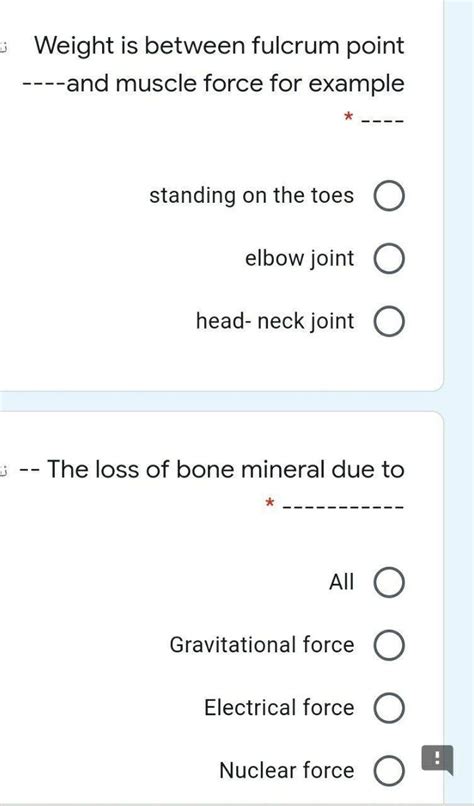This screenshot has width=474, height=806.
Task: Click the 'Gravitational force' answer label
Action: 262,645
